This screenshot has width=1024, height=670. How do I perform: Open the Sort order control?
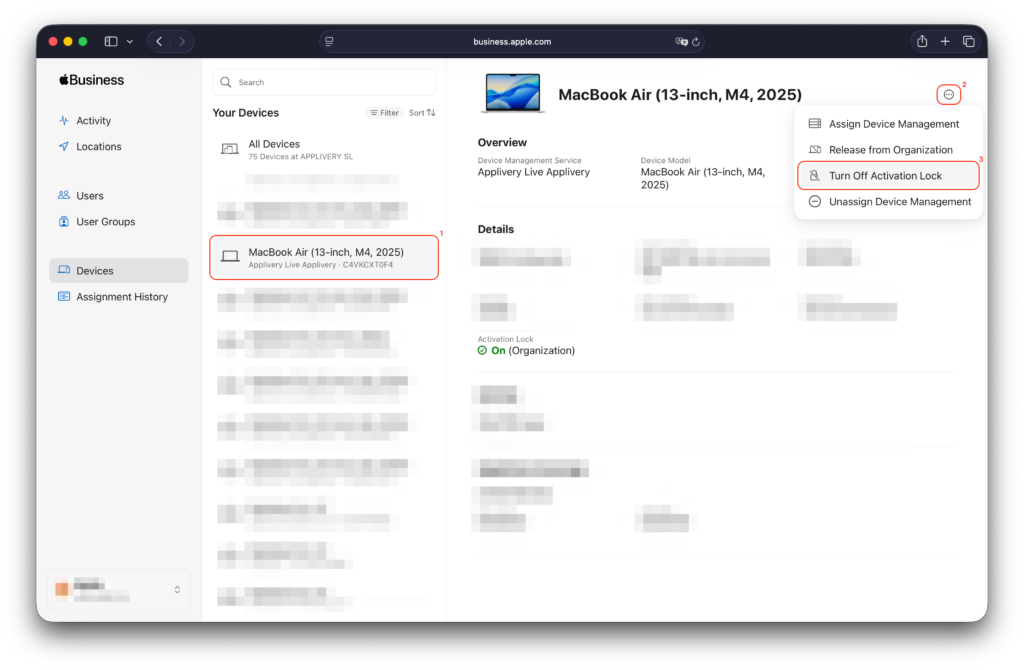click(422, 113)
